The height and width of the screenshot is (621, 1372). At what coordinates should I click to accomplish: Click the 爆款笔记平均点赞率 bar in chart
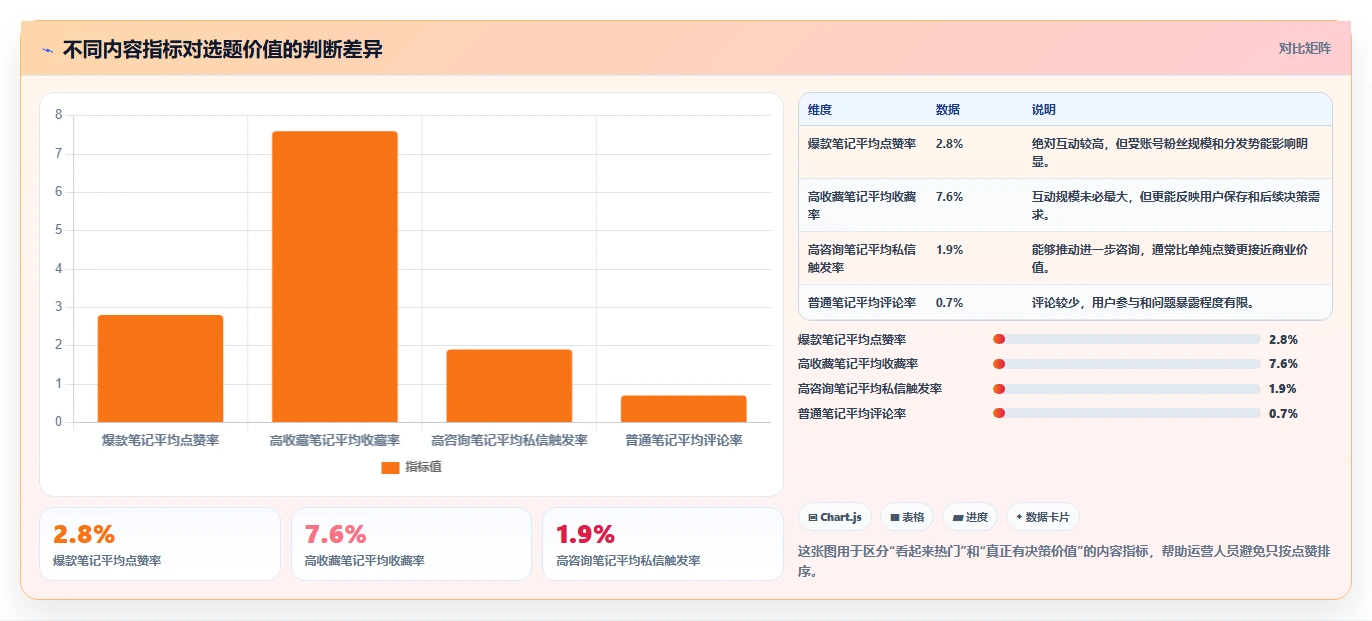[x=160, y=368]
